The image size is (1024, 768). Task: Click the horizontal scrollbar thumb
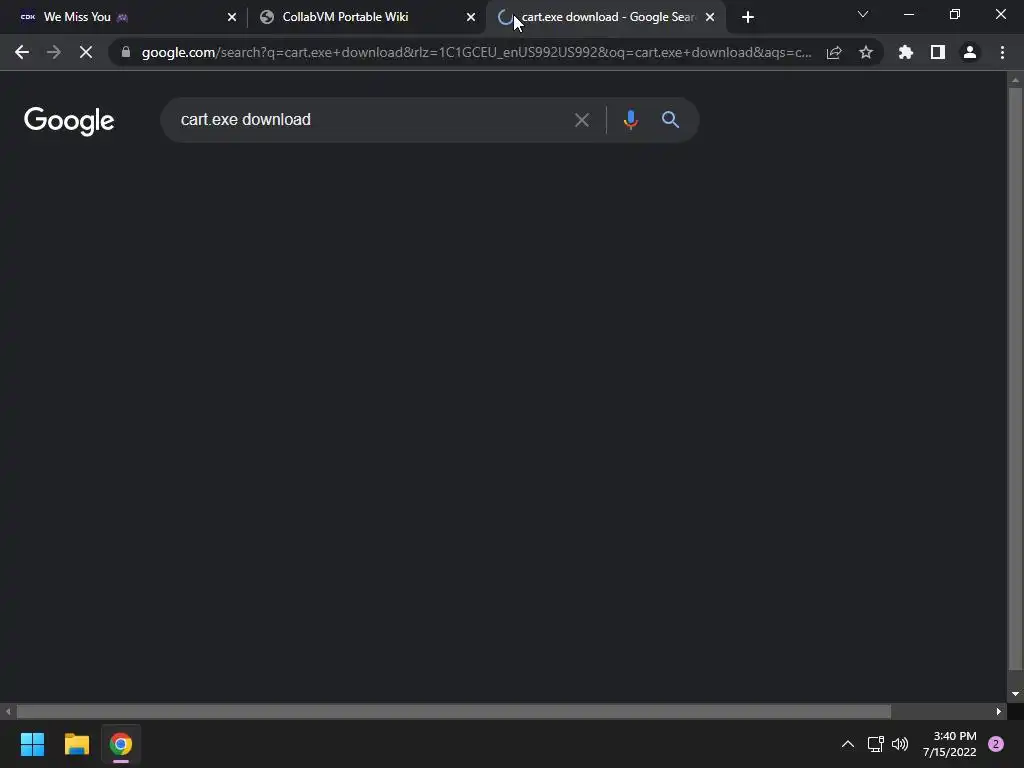(x=454, y=711)
